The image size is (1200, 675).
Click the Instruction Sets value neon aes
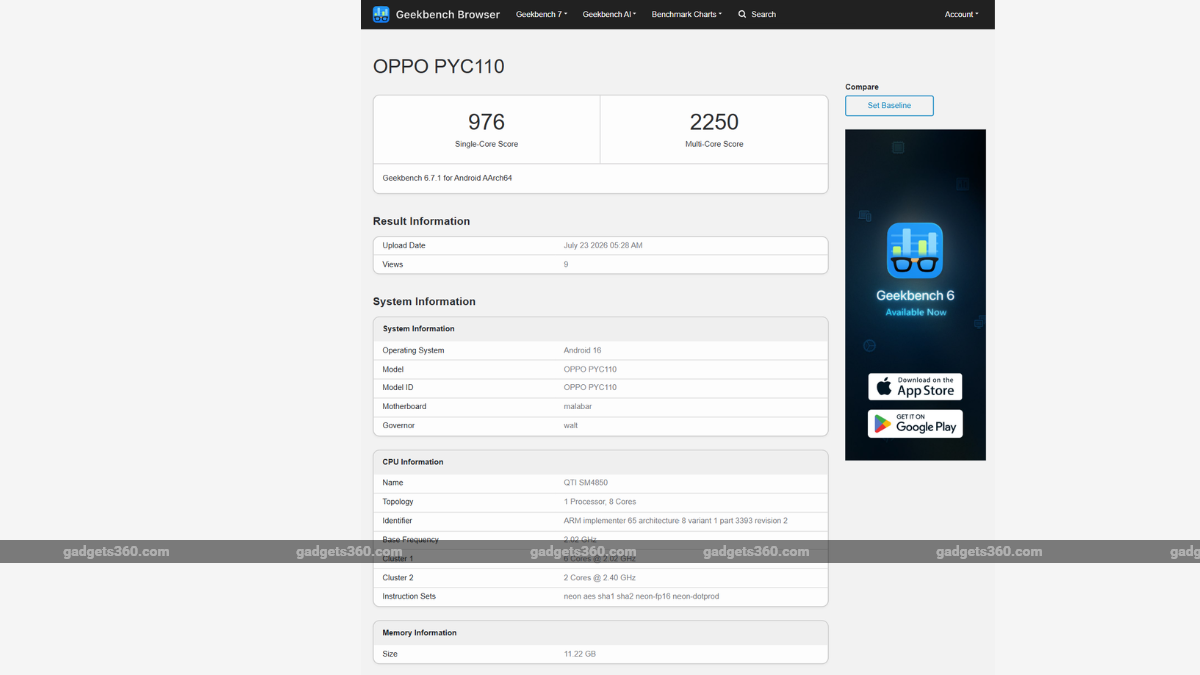point(641,596)
